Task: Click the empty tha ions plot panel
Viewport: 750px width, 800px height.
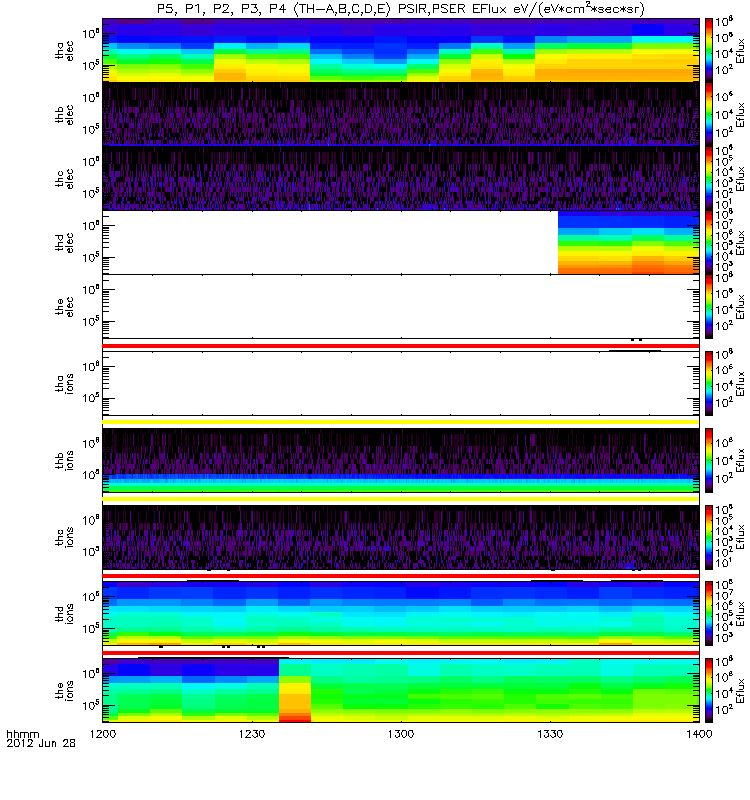Action: [x=401, y=384]
